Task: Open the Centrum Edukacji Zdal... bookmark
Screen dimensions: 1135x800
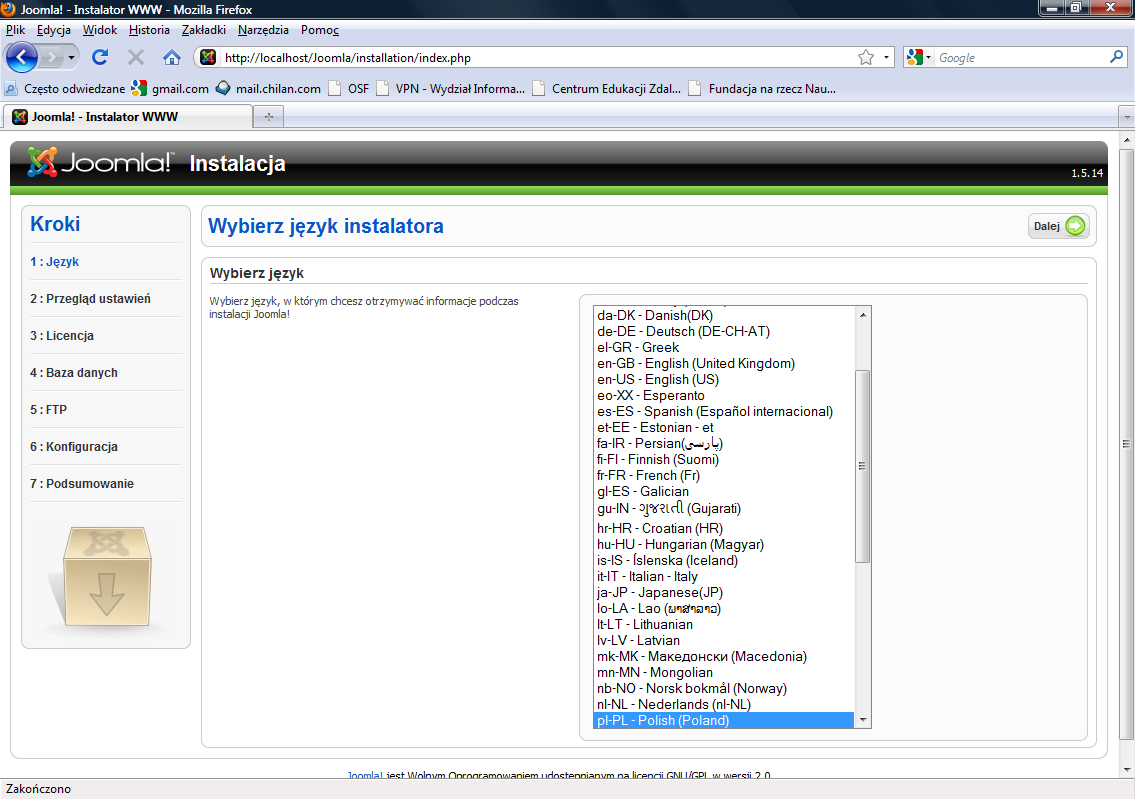Action: click(x=607, y=88)
